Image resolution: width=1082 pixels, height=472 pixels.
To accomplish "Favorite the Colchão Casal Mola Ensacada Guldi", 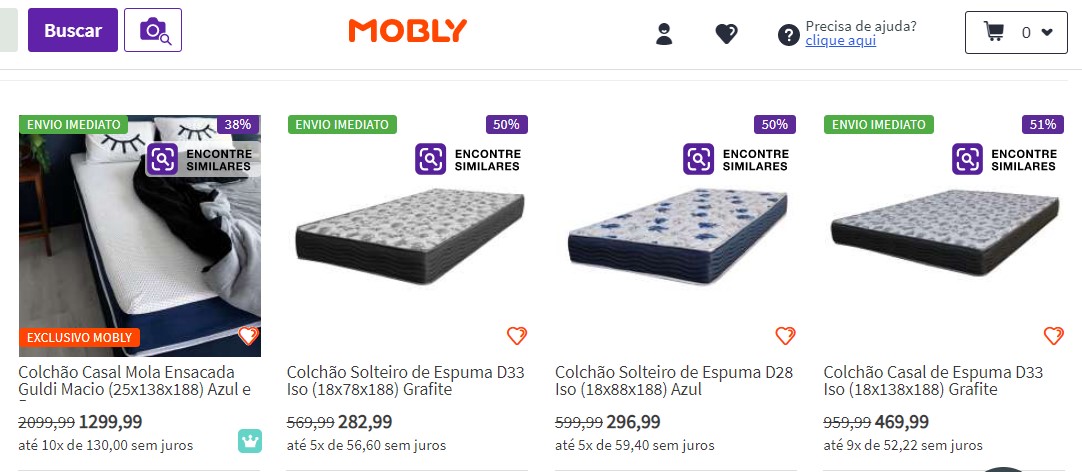I will coord(248,336).
